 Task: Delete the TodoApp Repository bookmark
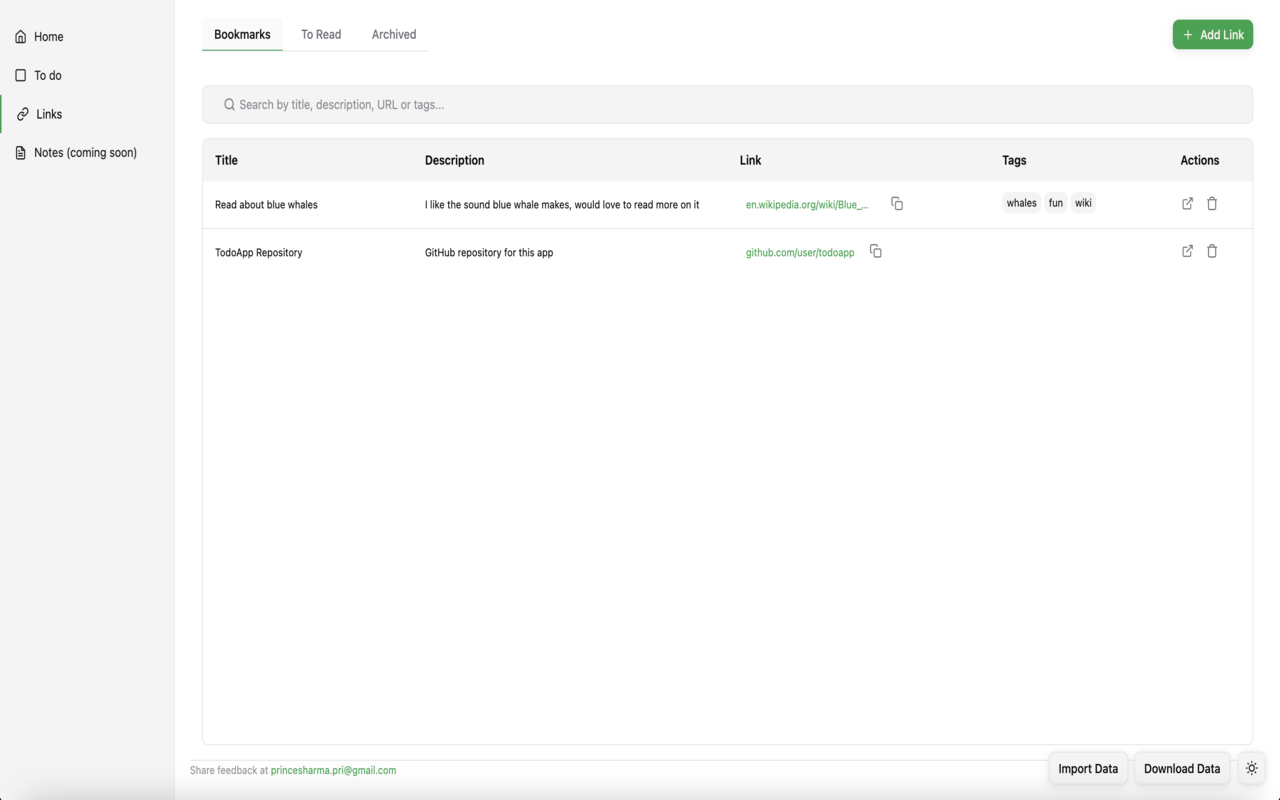[x=1212, y=251]
